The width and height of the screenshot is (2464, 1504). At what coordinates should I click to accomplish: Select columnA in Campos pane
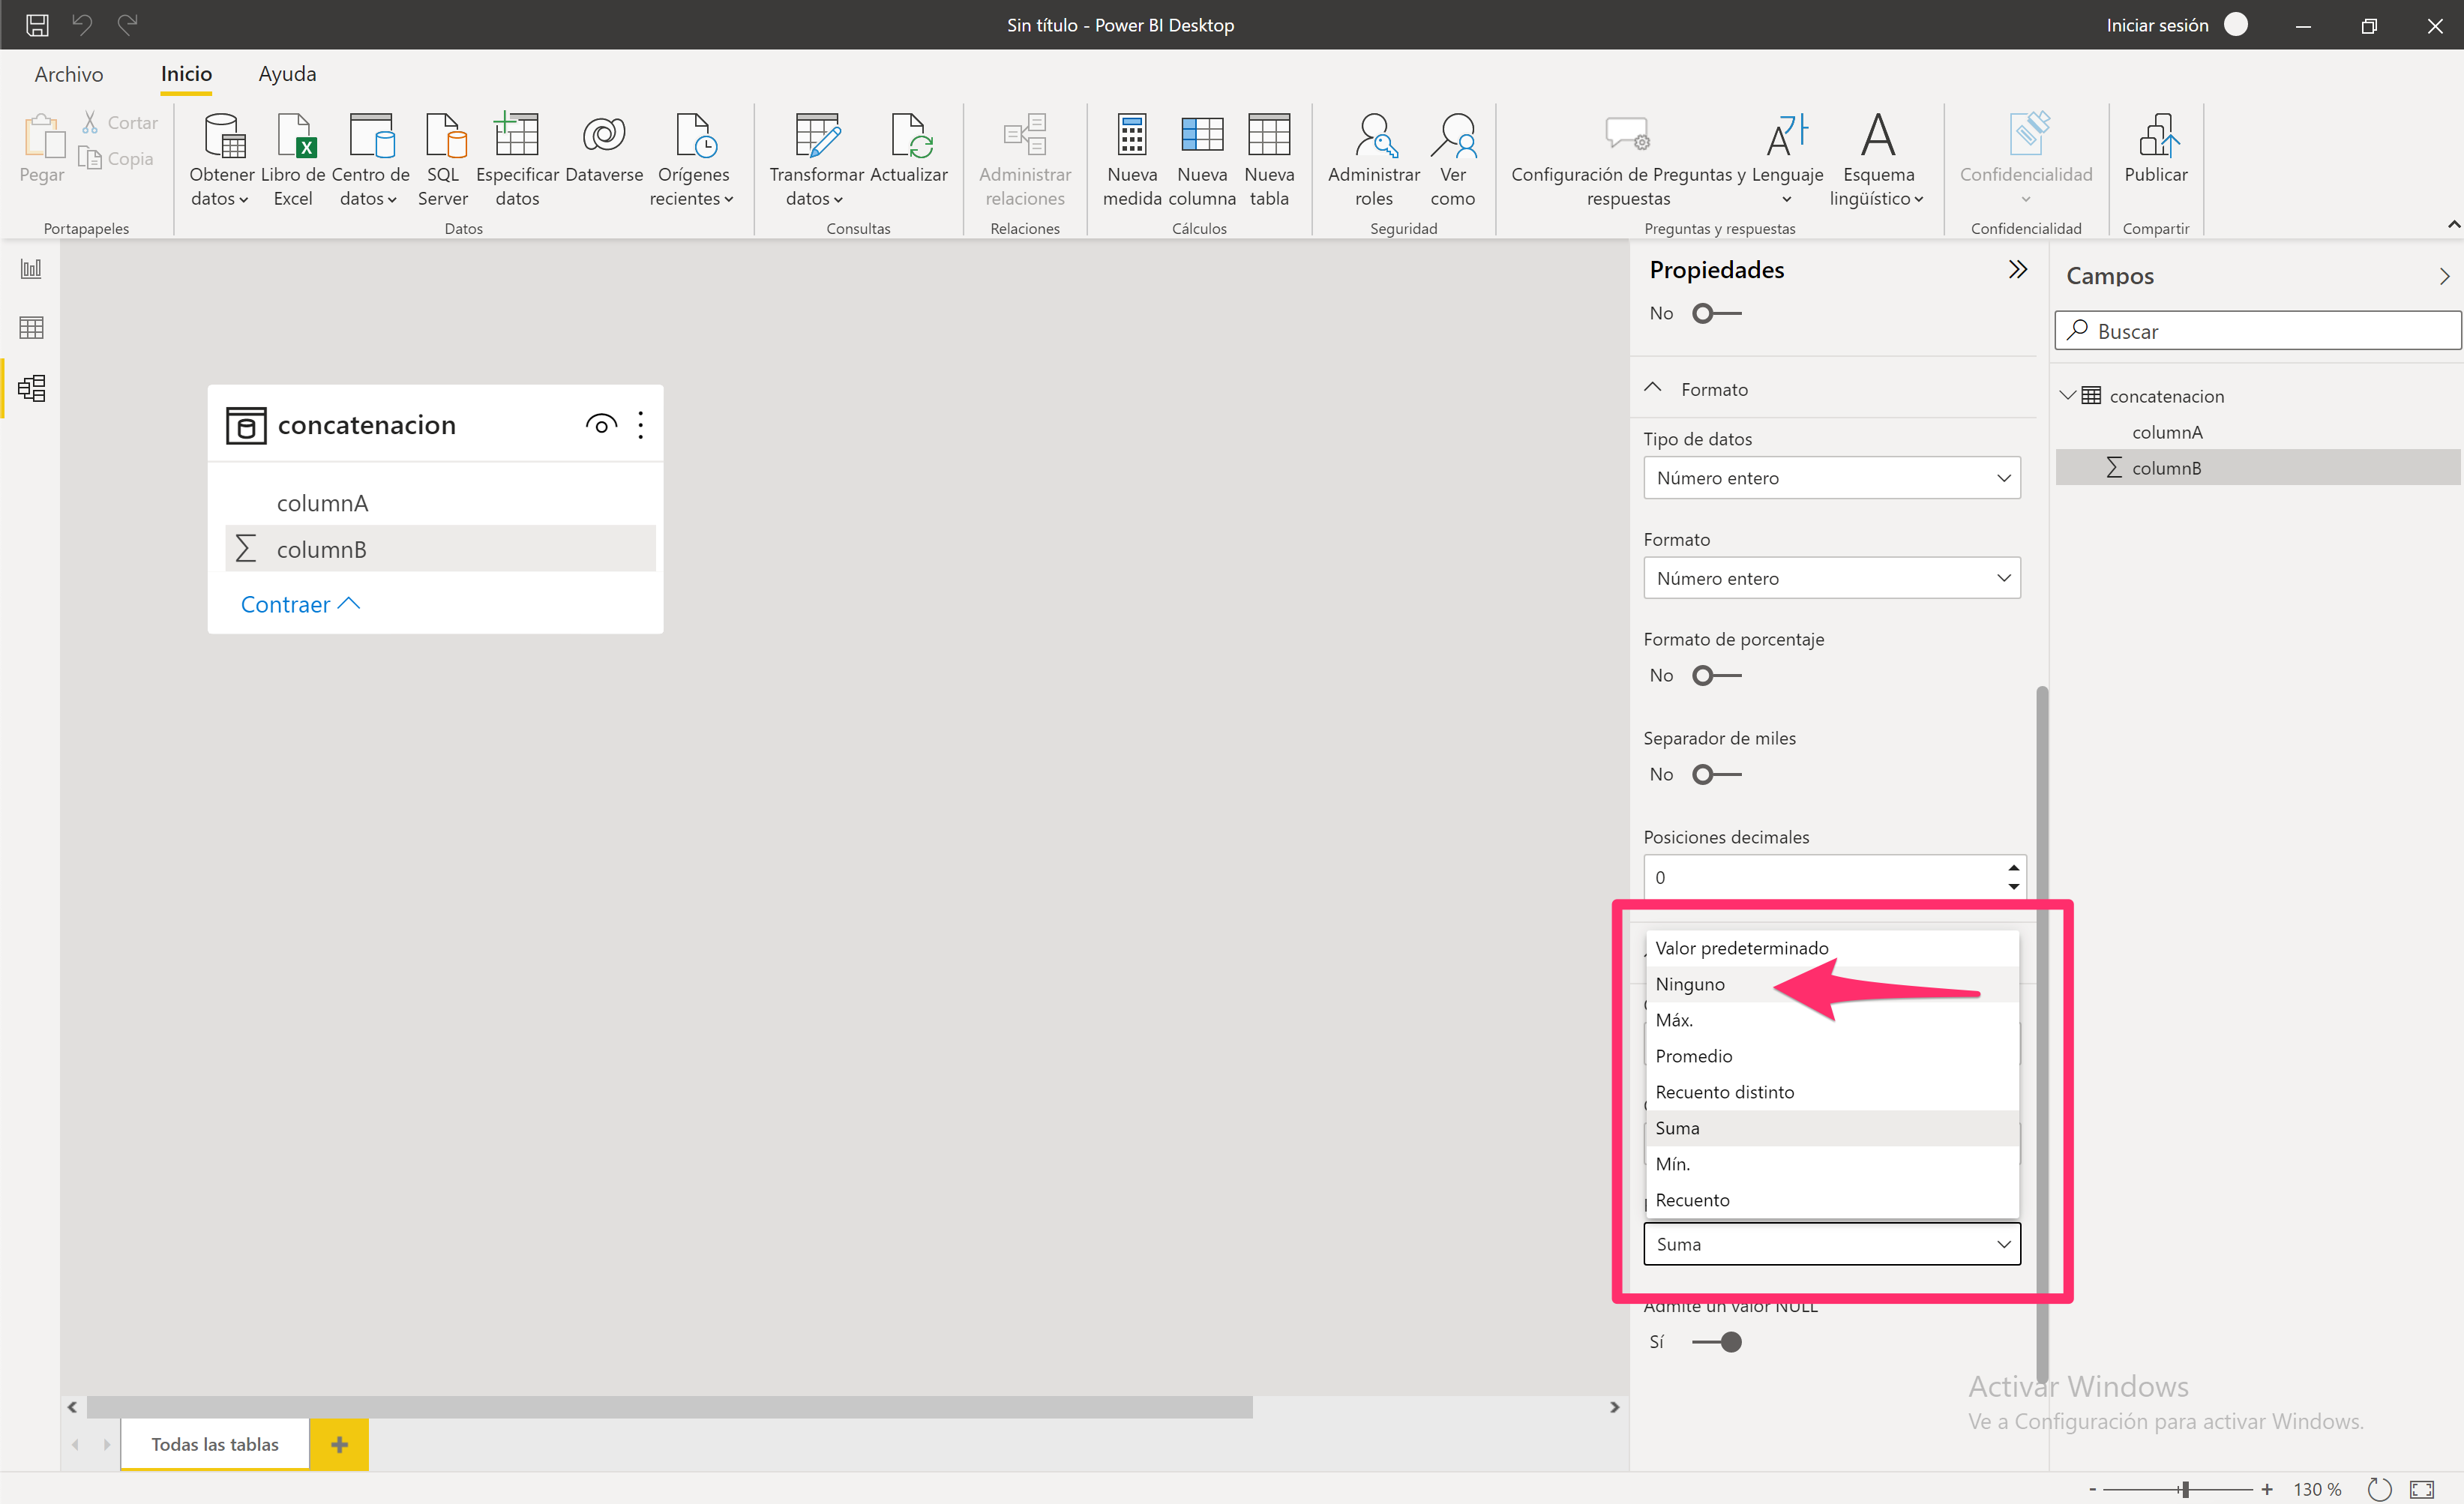tap(2258, 432)
